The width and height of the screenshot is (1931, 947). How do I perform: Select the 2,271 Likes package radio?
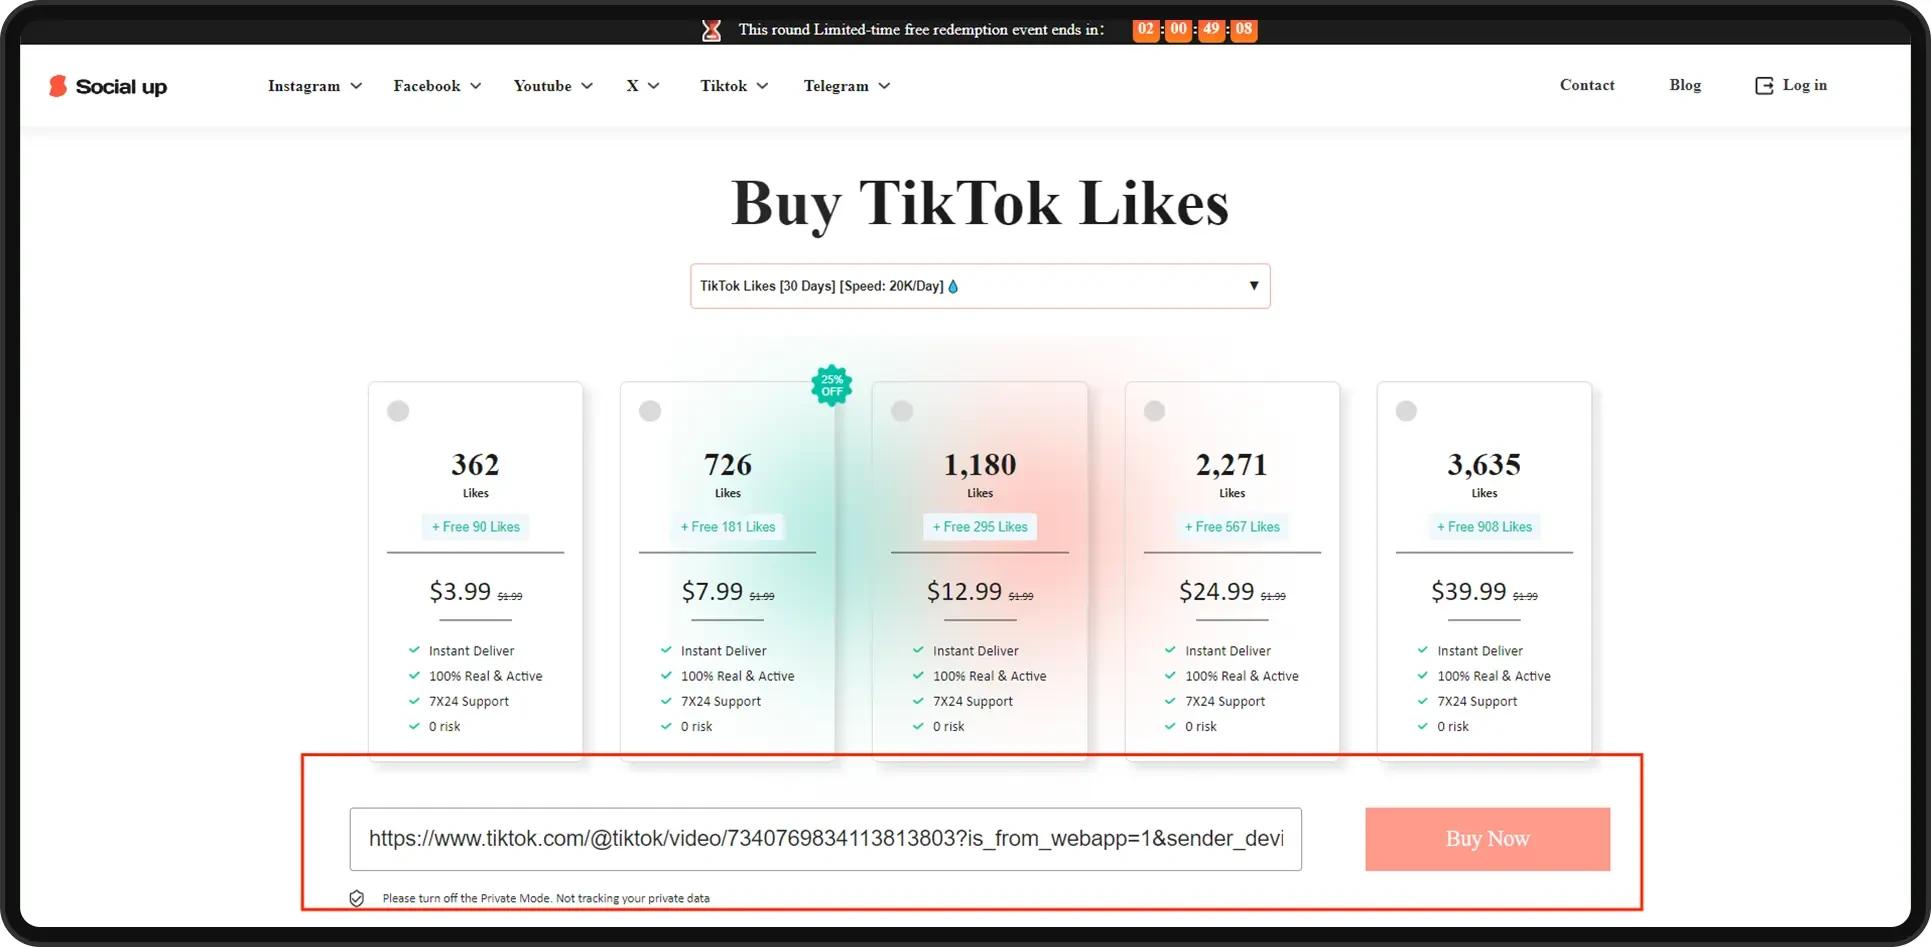pos(1154,411)
